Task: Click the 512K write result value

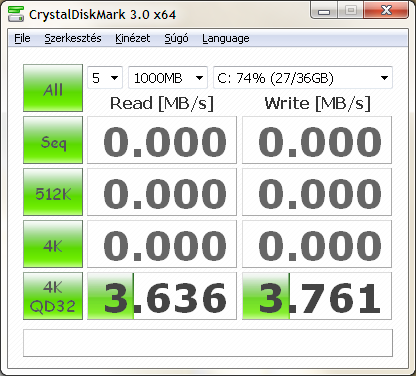Action: [x=317, y=192]
